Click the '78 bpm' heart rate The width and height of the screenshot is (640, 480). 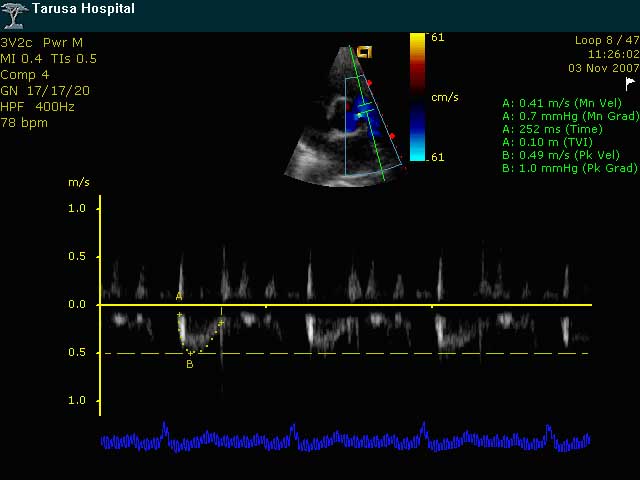coord(24,123)
